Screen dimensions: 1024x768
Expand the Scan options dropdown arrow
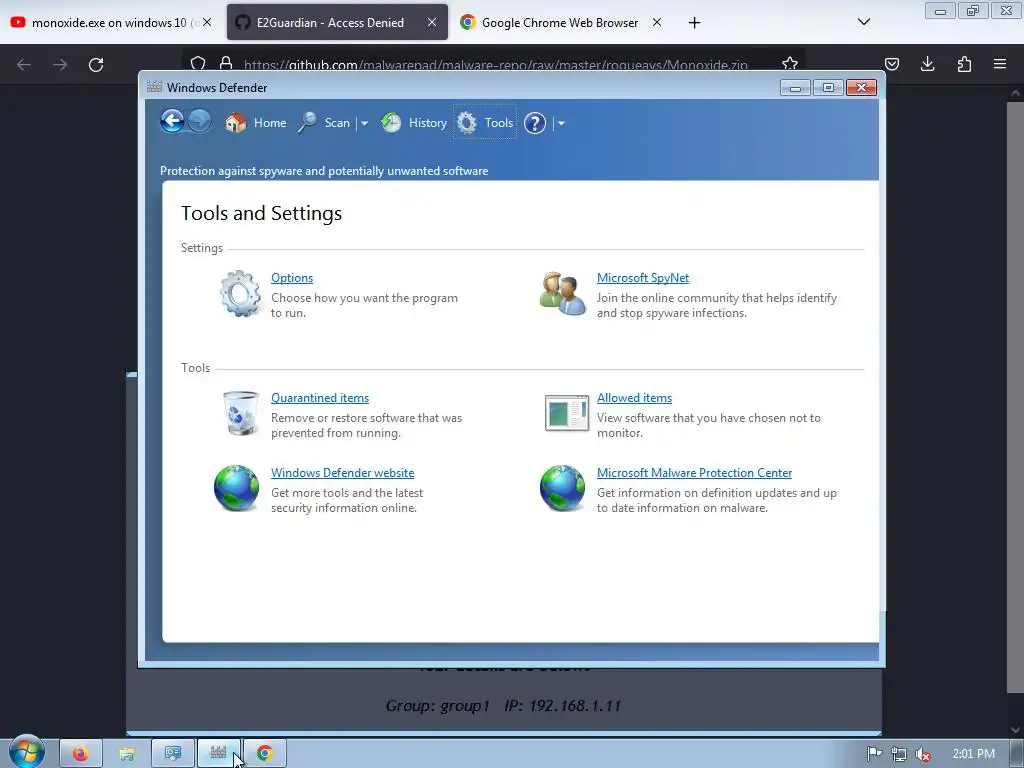(x=364, y=123)
